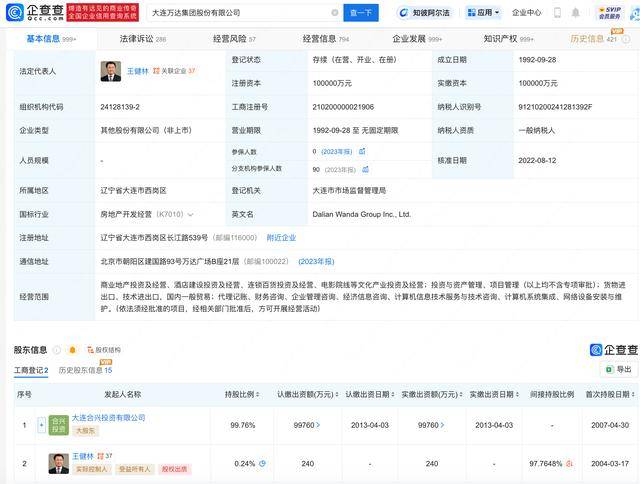The height and width of the screenshot is (484, 640).
Task: Expand the 房地产开发经营 K7010 industry chevron
Action: click(x=190, y=214)
